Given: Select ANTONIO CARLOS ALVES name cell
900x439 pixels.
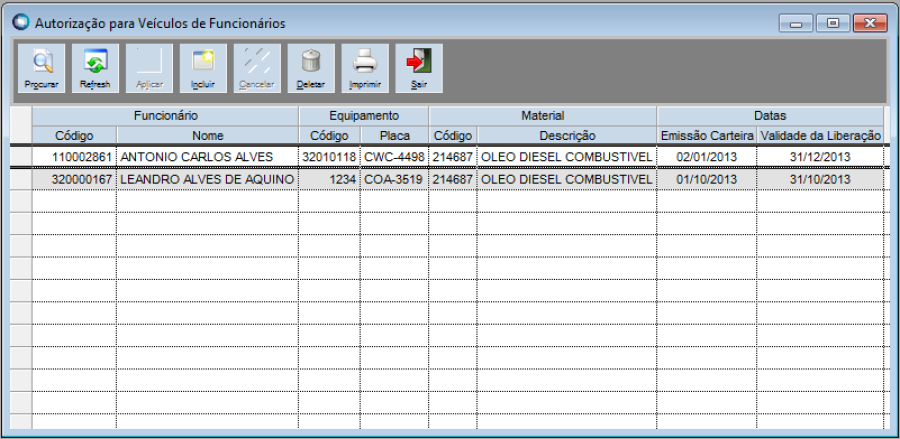Looking at the screenshot, I should point(208,157).
